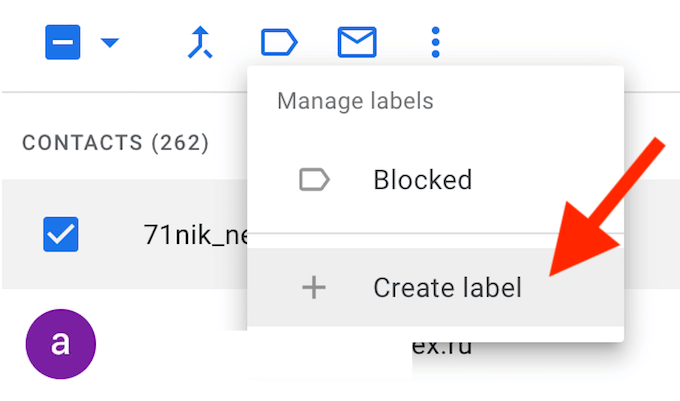Click the plus icon beside Create label
Screen dimensions: 680x401
[x=314, y=288]
